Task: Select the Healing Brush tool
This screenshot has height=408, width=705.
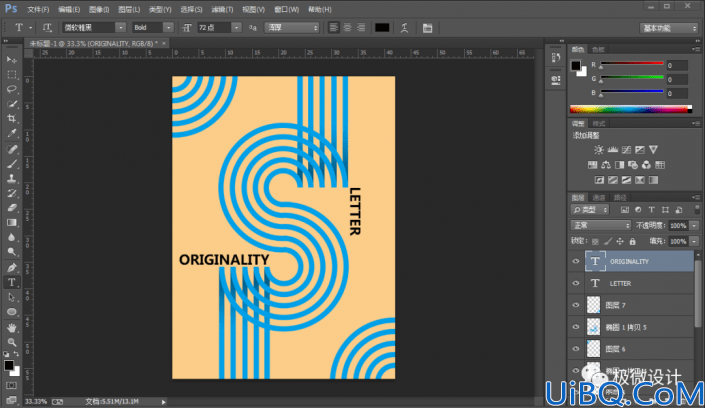Action: [12, 149]
